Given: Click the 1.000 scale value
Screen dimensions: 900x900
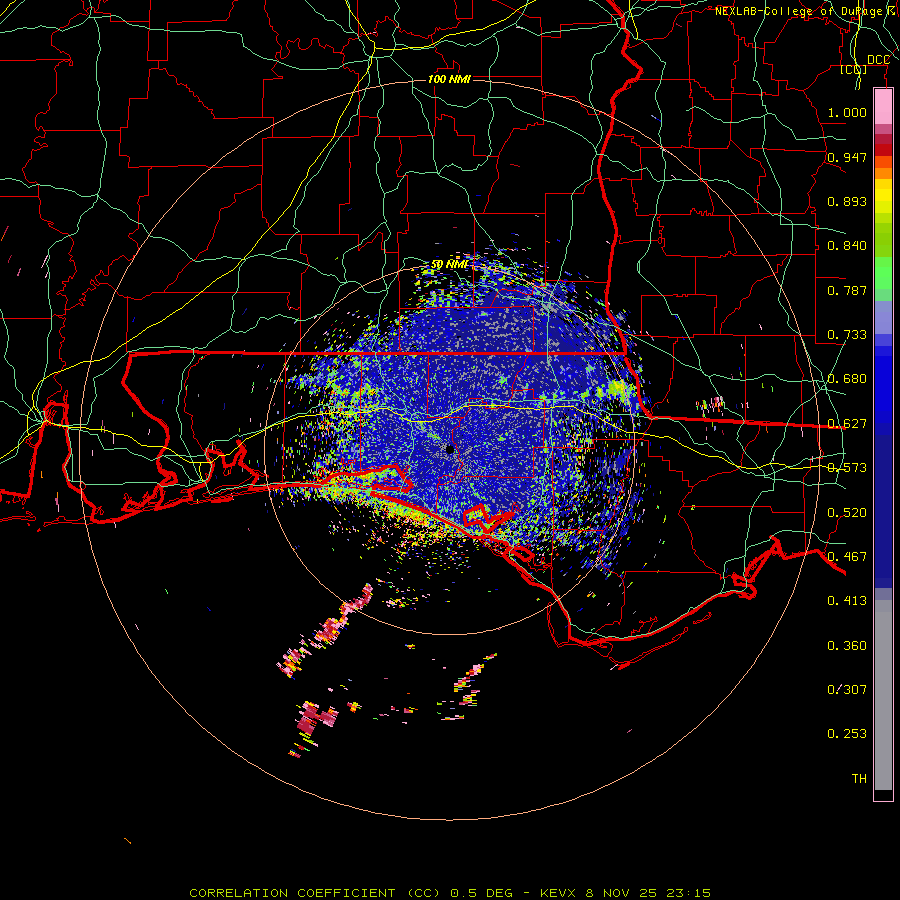Looking at the screenshot, I should [x=847, y=112].
